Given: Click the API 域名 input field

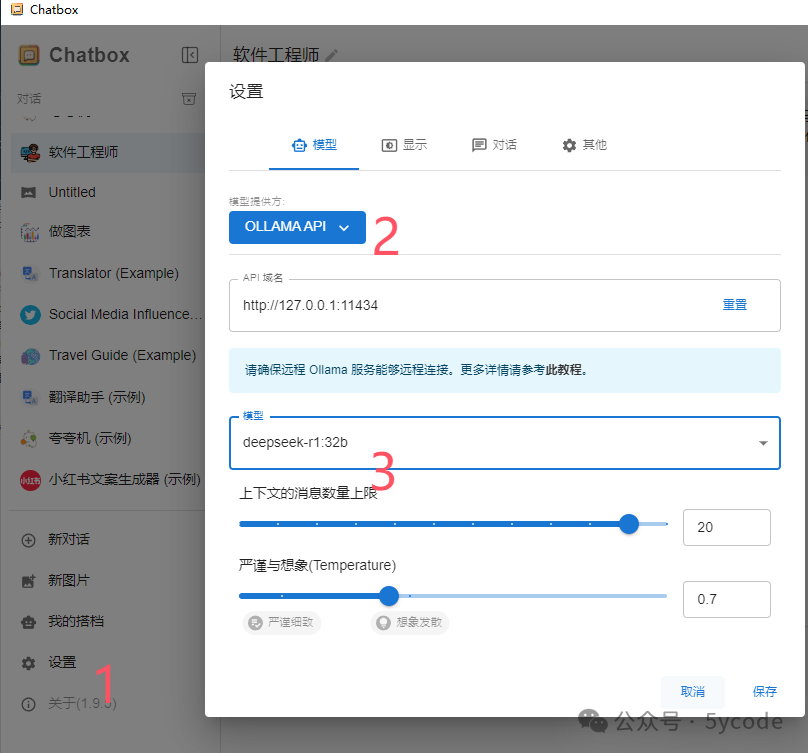Looking at the screenshot, I should [504, 306].
